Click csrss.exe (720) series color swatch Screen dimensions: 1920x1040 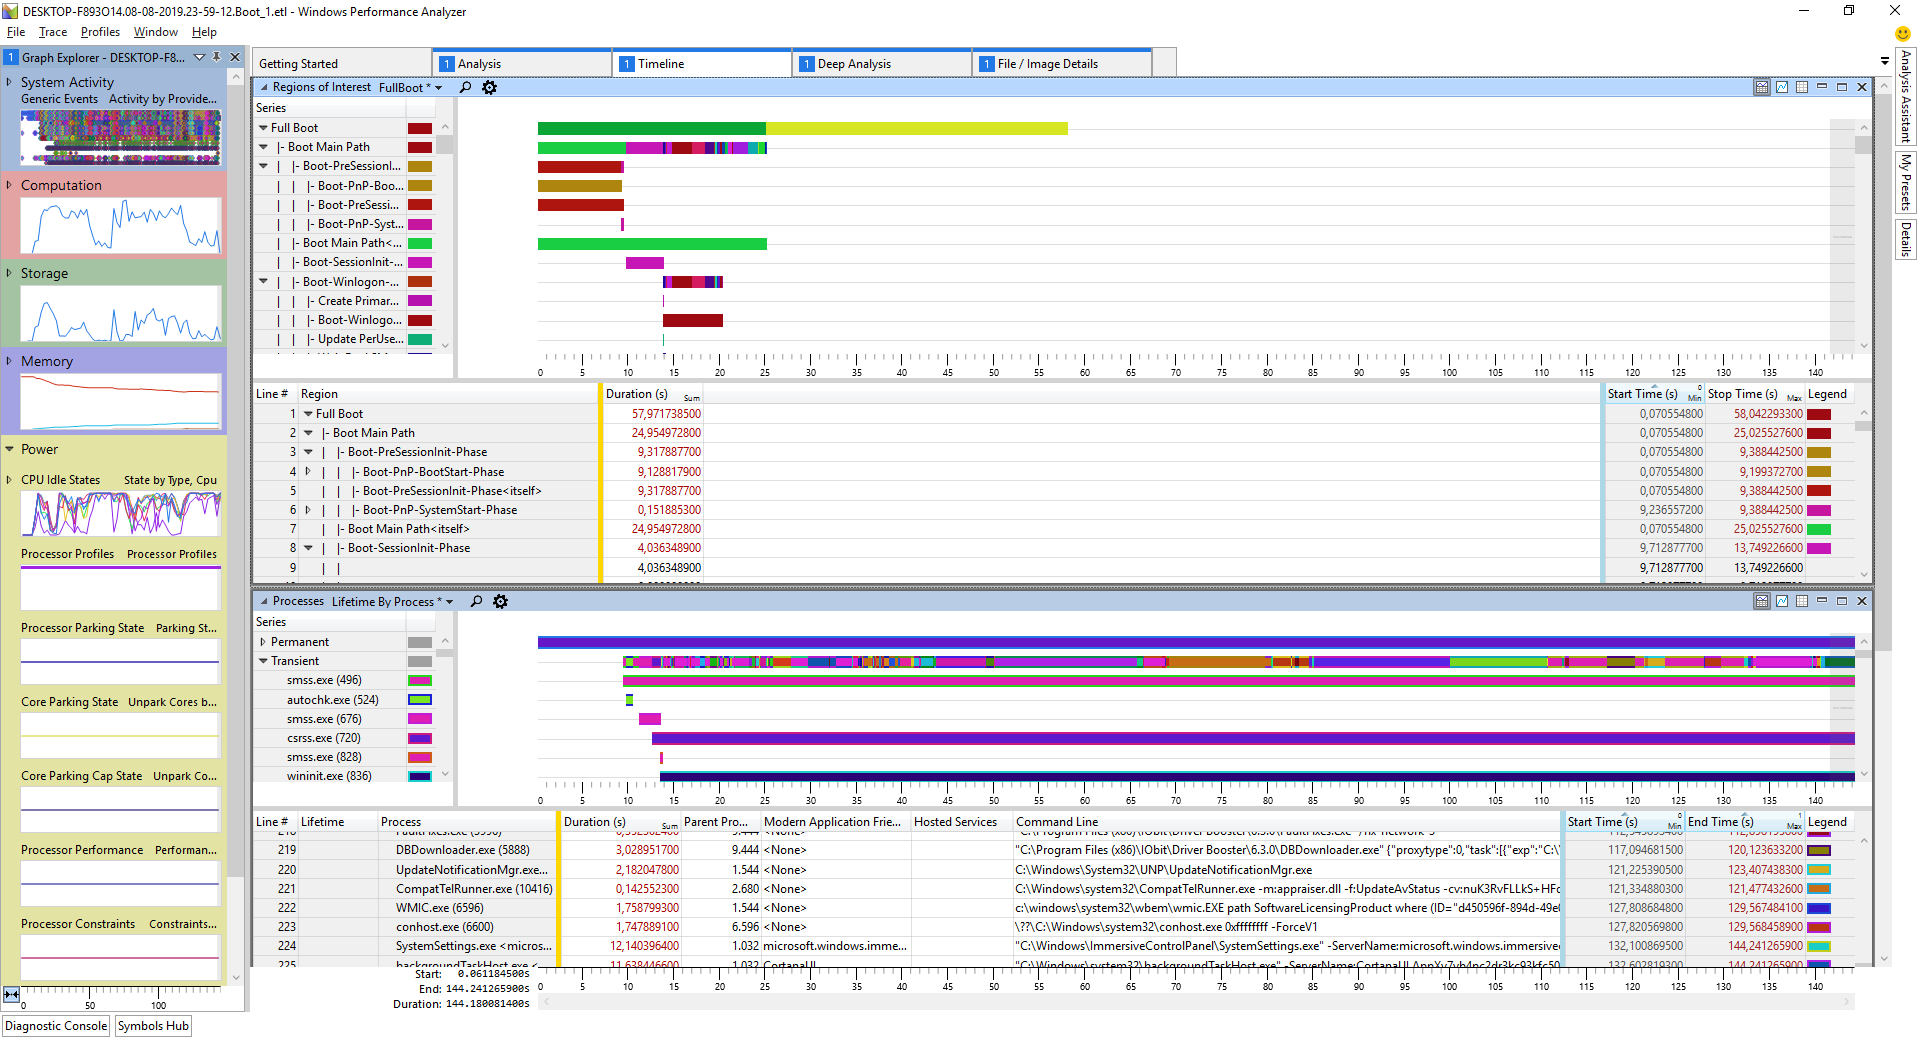click(x=420, y=738)
